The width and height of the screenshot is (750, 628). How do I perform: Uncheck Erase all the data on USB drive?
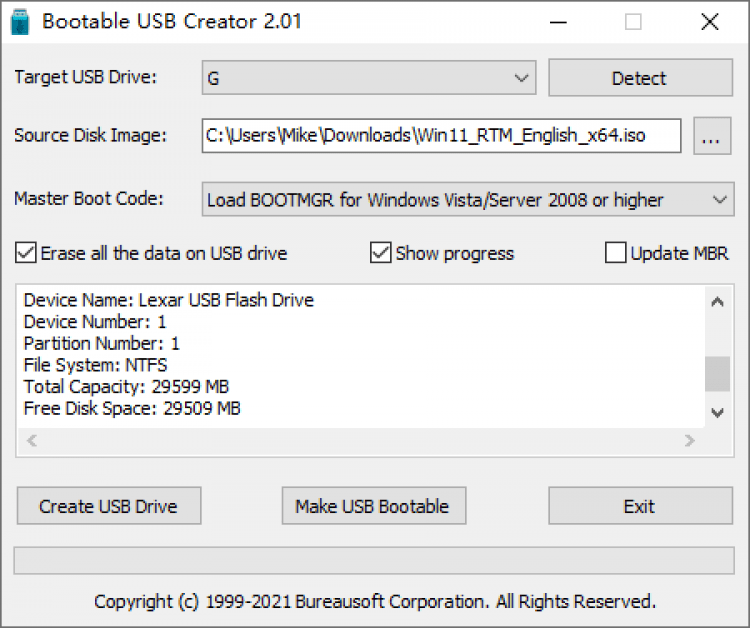[x=26, y=253]
